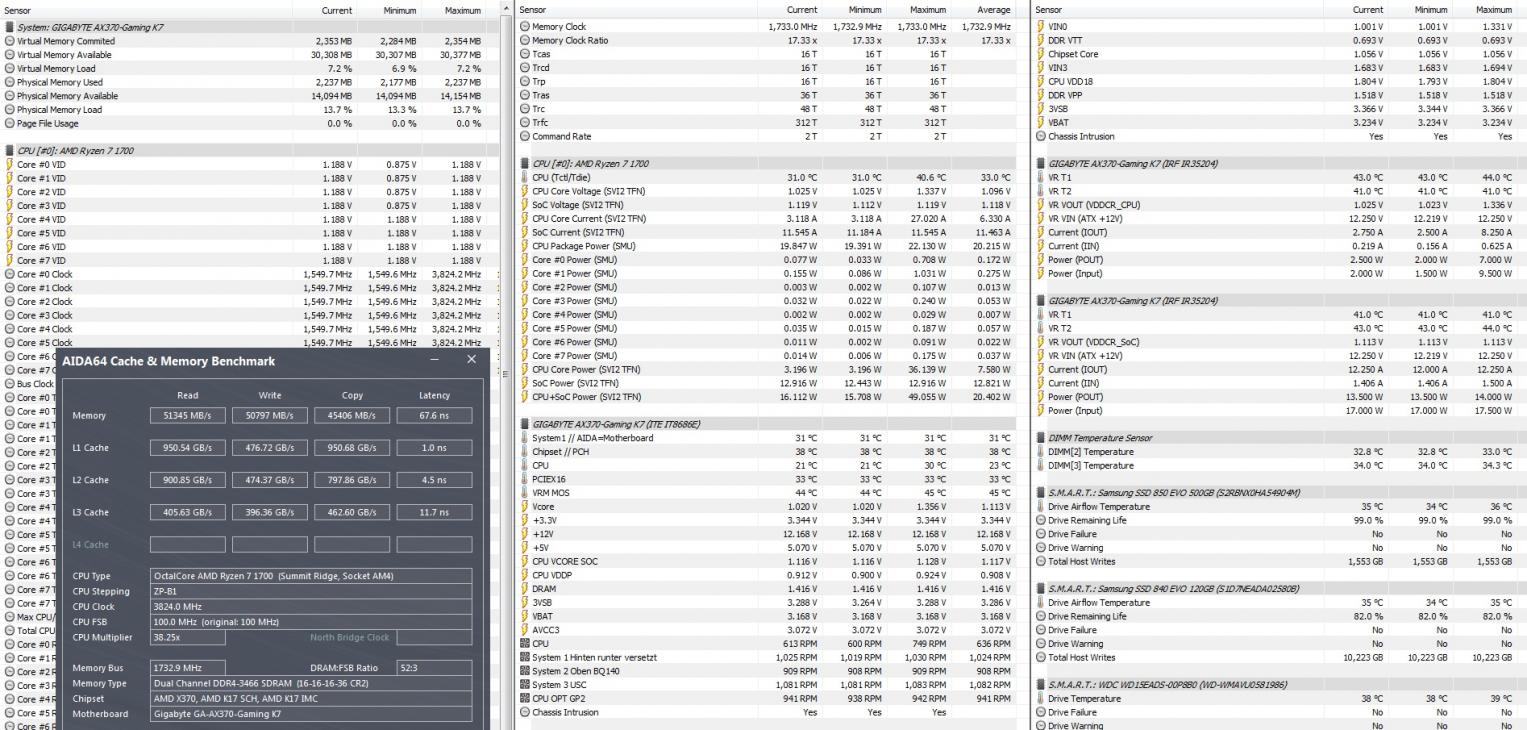Click the lightning icon beside DDR VTT
The image size is (1527, 730).
1041,41
